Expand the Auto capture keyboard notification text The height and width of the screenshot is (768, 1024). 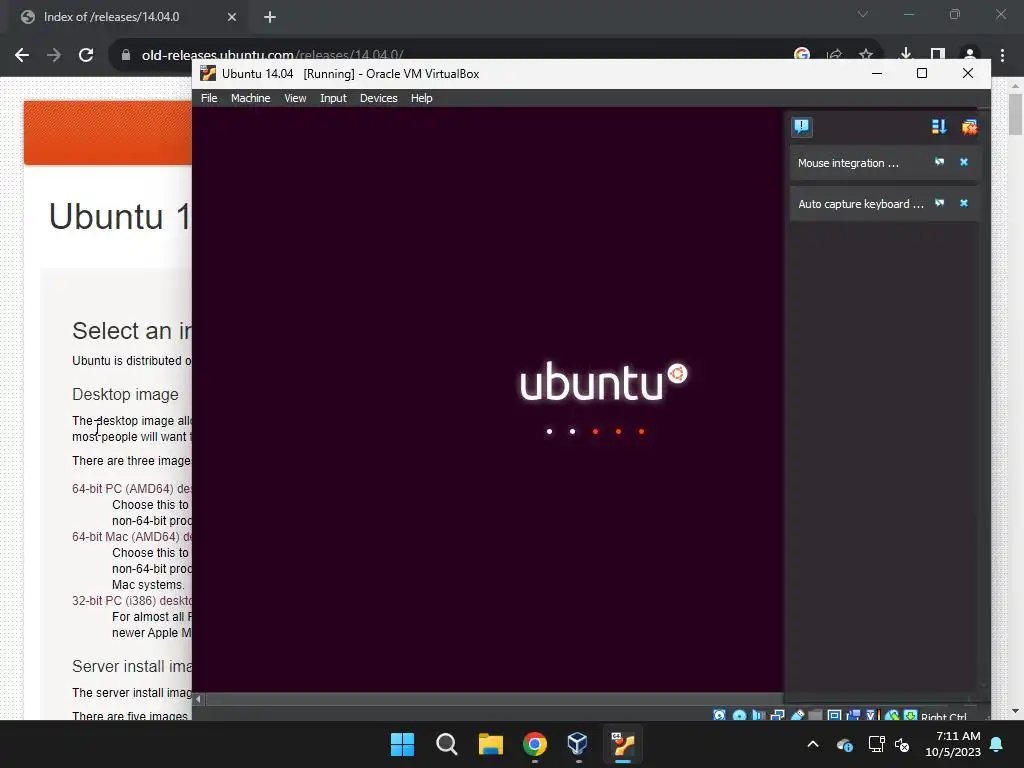(861, 204)
